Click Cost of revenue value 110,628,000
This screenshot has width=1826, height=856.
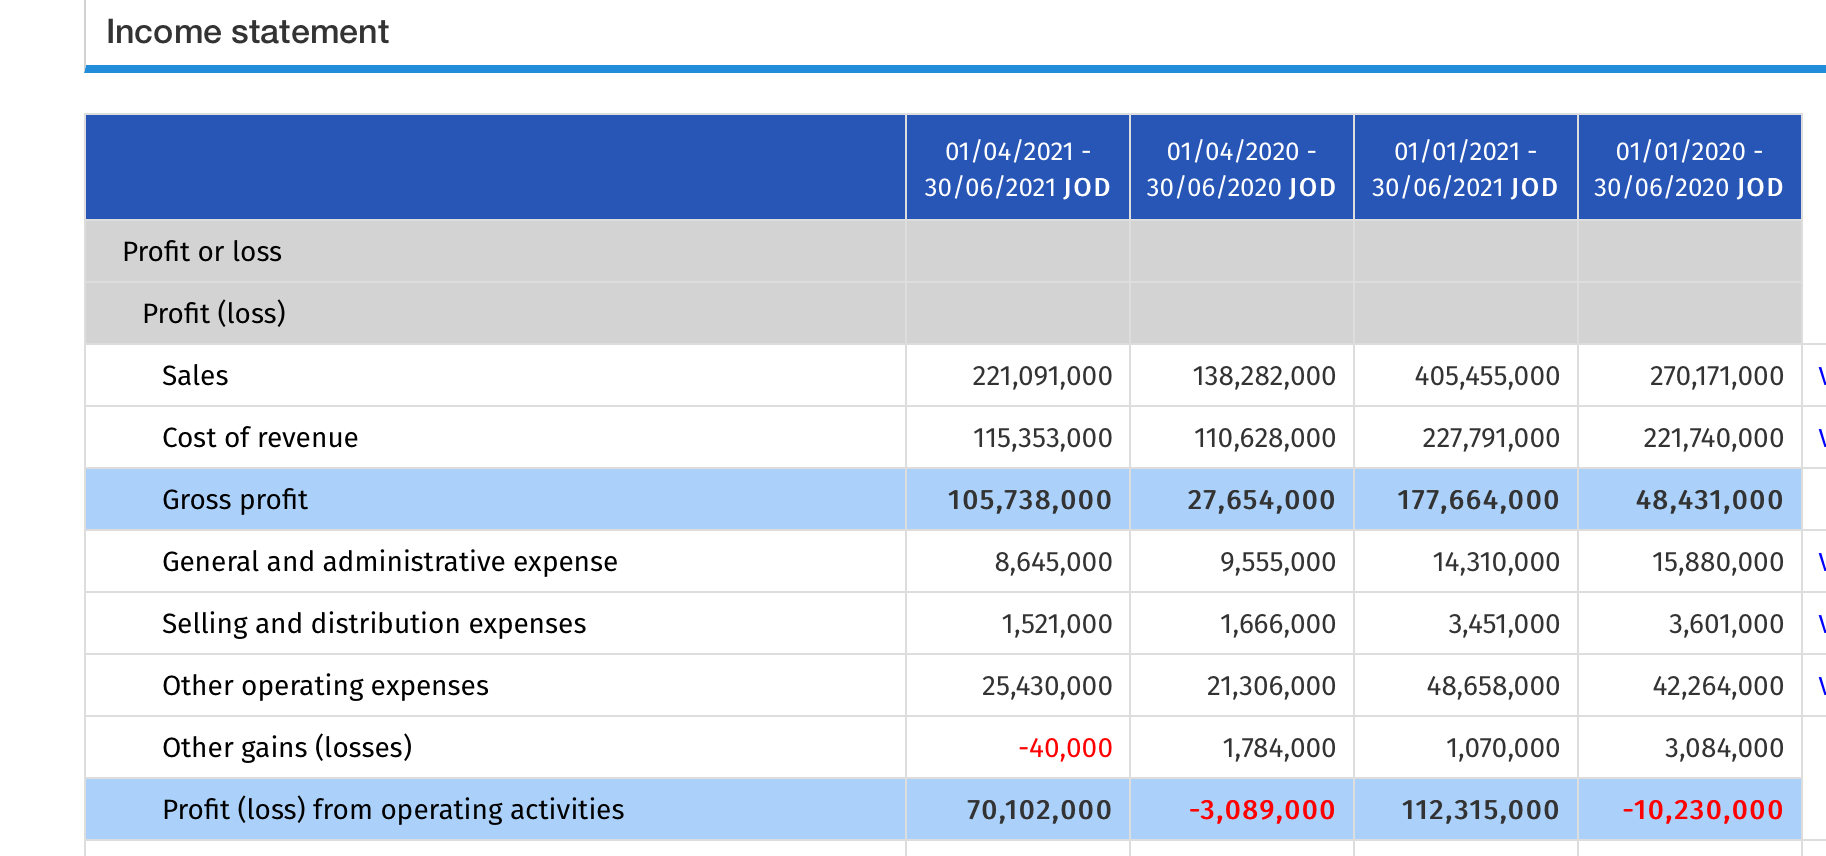[x=1265, y=438]
